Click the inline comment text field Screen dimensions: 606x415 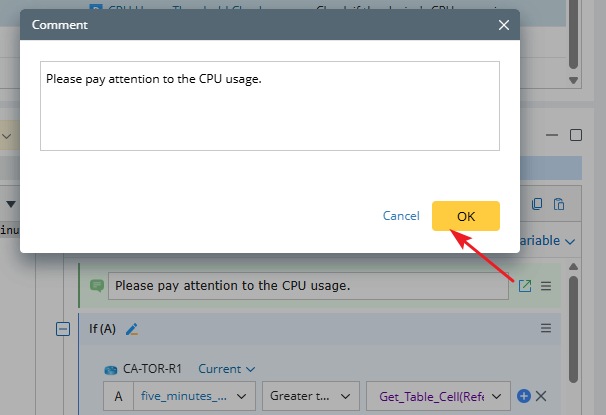point(308,286)
